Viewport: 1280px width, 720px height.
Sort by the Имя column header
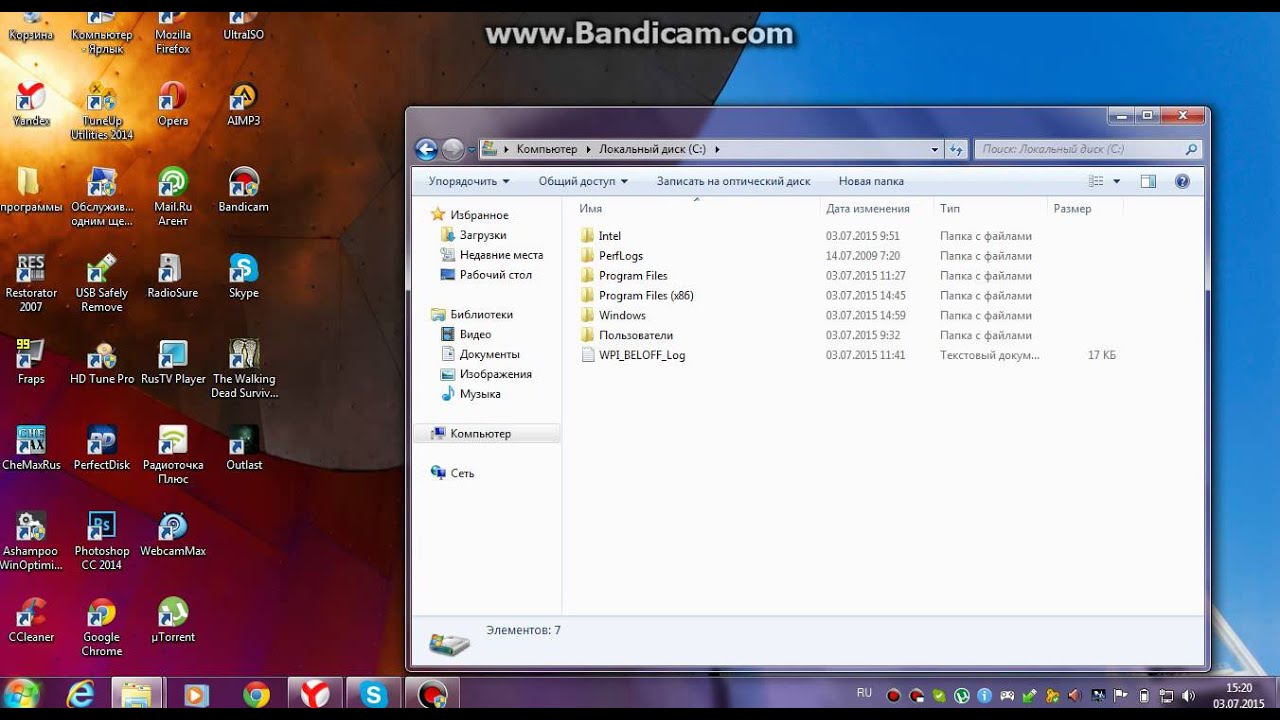(696, 209)
